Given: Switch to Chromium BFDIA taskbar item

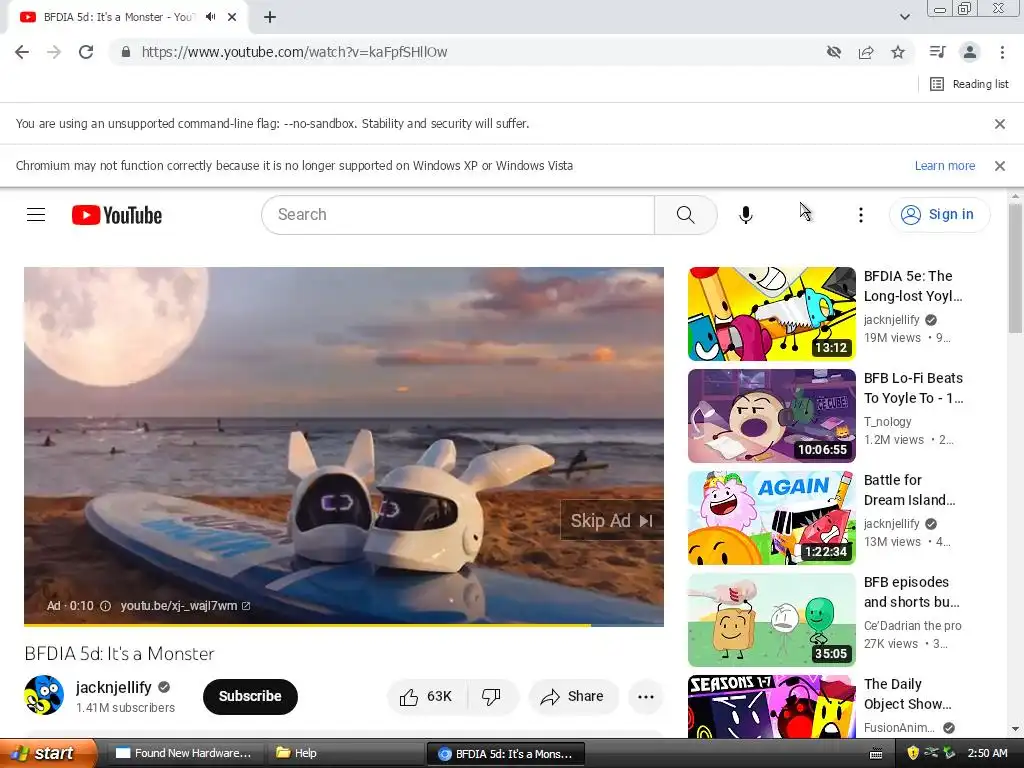Looking at the screenshot, I should click(x=505, y=754).
